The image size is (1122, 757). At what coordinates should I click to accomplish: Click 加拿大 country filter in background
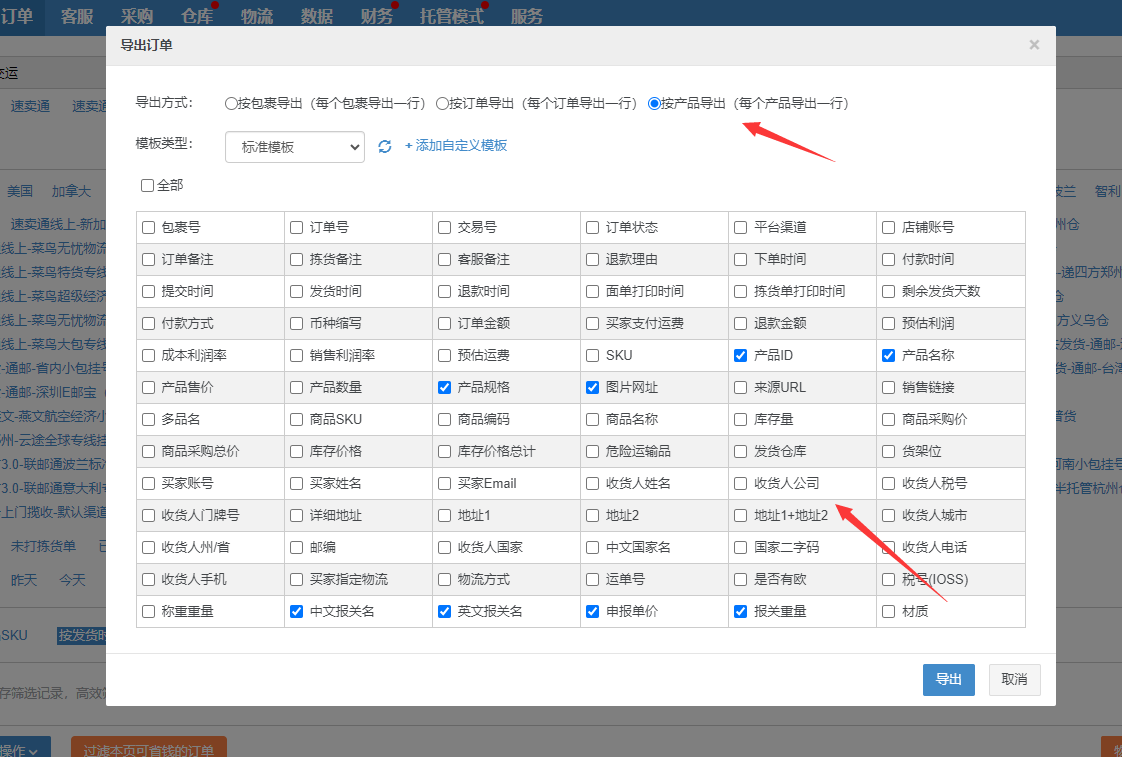[71, 191]
